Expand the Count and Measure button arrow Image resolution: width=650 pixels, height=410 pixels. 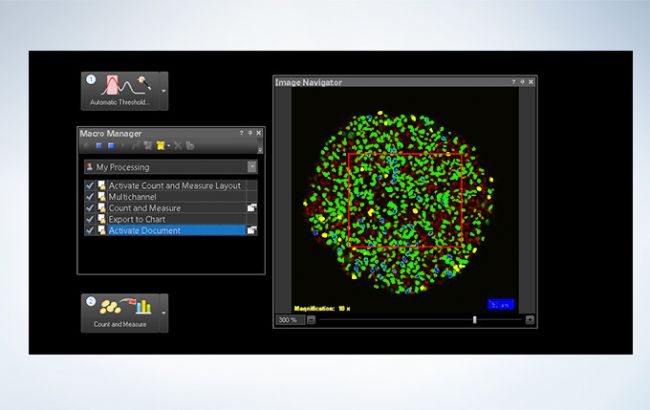[x=163, y=312]
